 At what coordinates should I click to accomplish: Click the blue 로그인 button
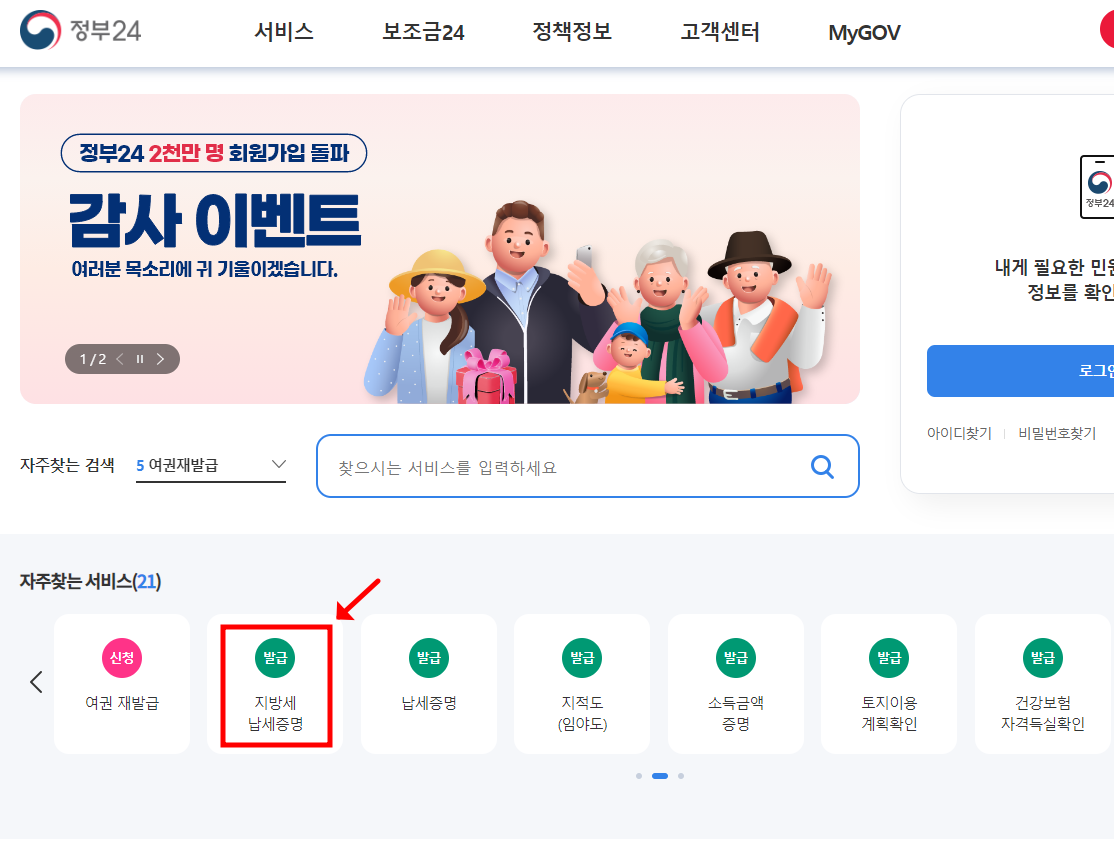[x=1020, y=371]
